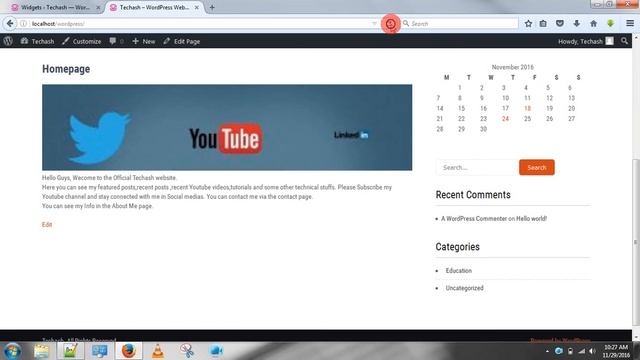The height and width of the screenshot is (360, 640).
Task: Open calendar date 18 posts
Action: (x=527, y=108)
